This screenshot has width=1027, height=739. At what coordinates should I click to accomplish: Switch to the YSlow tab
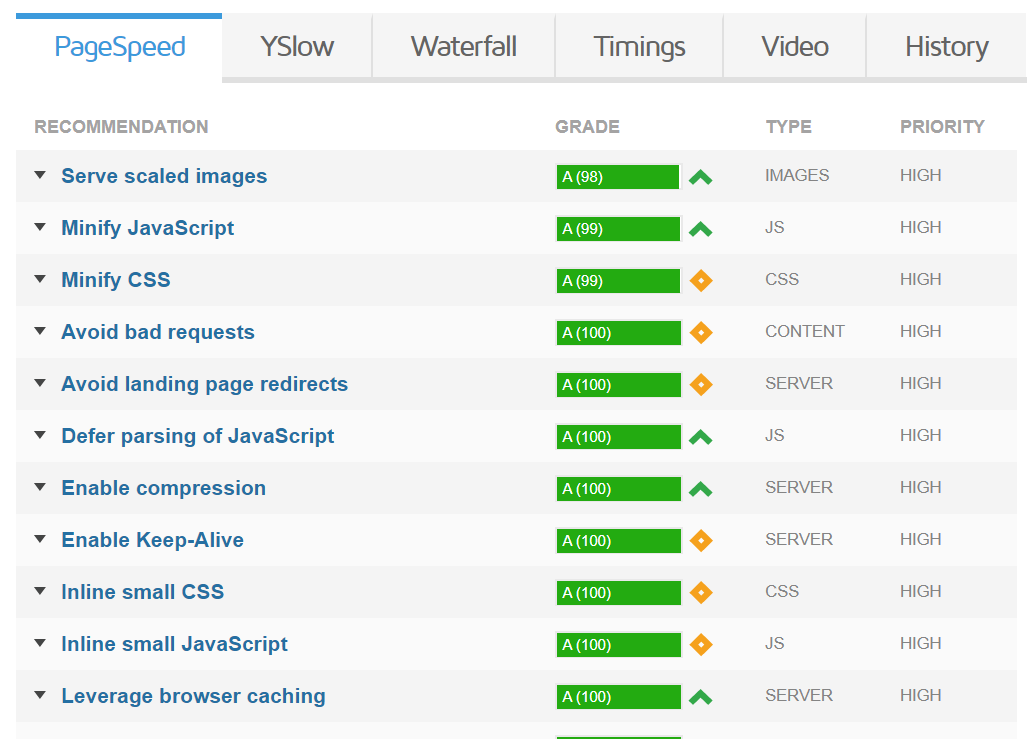[297, 46]
